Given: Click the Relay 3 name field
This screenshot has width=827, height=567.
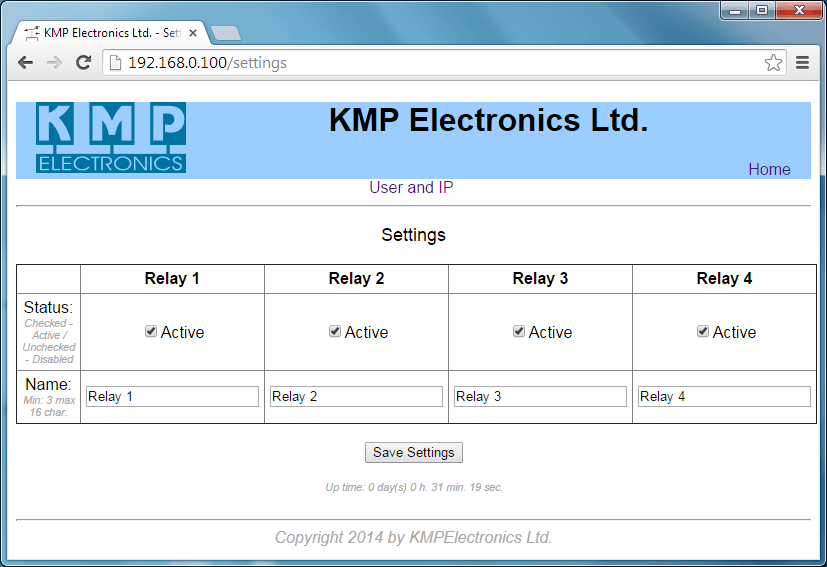Looking at the screenshot, I should point(541,397).
